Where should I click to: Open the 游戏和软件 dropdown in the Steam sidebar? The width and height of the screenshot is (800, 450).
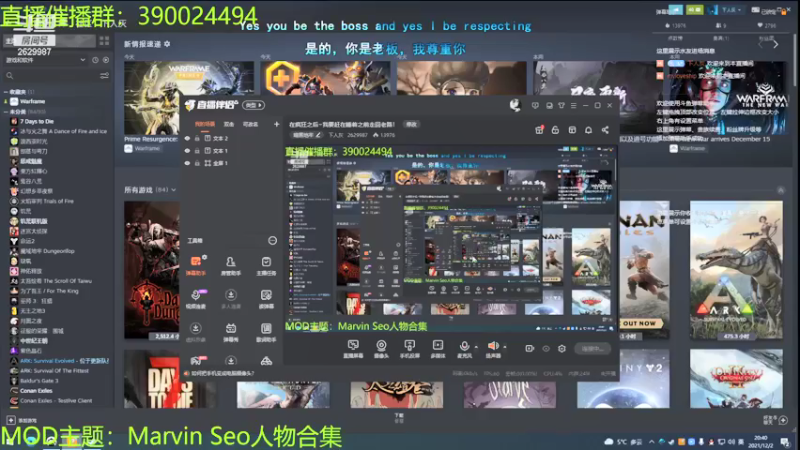click(45, 60)
